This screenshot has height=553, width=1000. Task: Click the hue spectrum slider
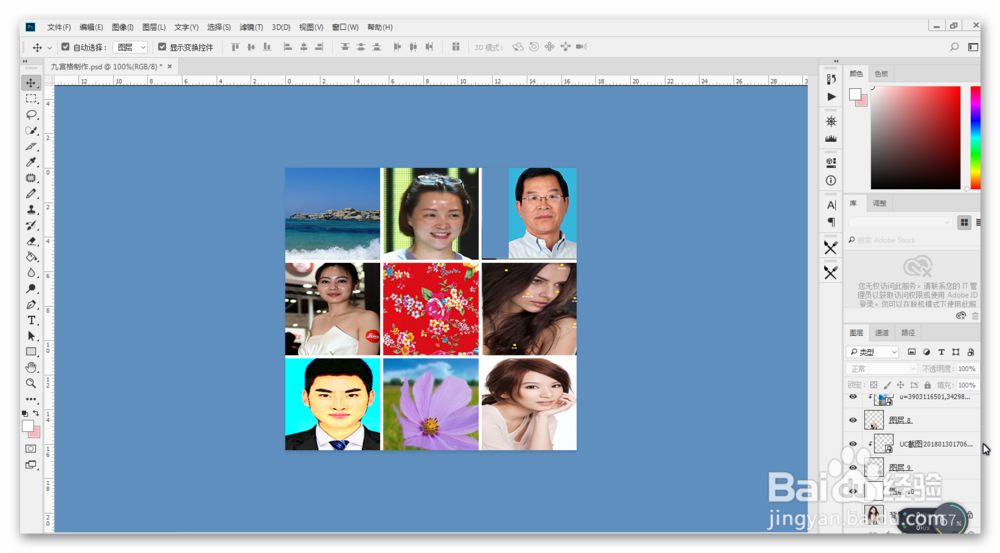click(x=975, y=138)
